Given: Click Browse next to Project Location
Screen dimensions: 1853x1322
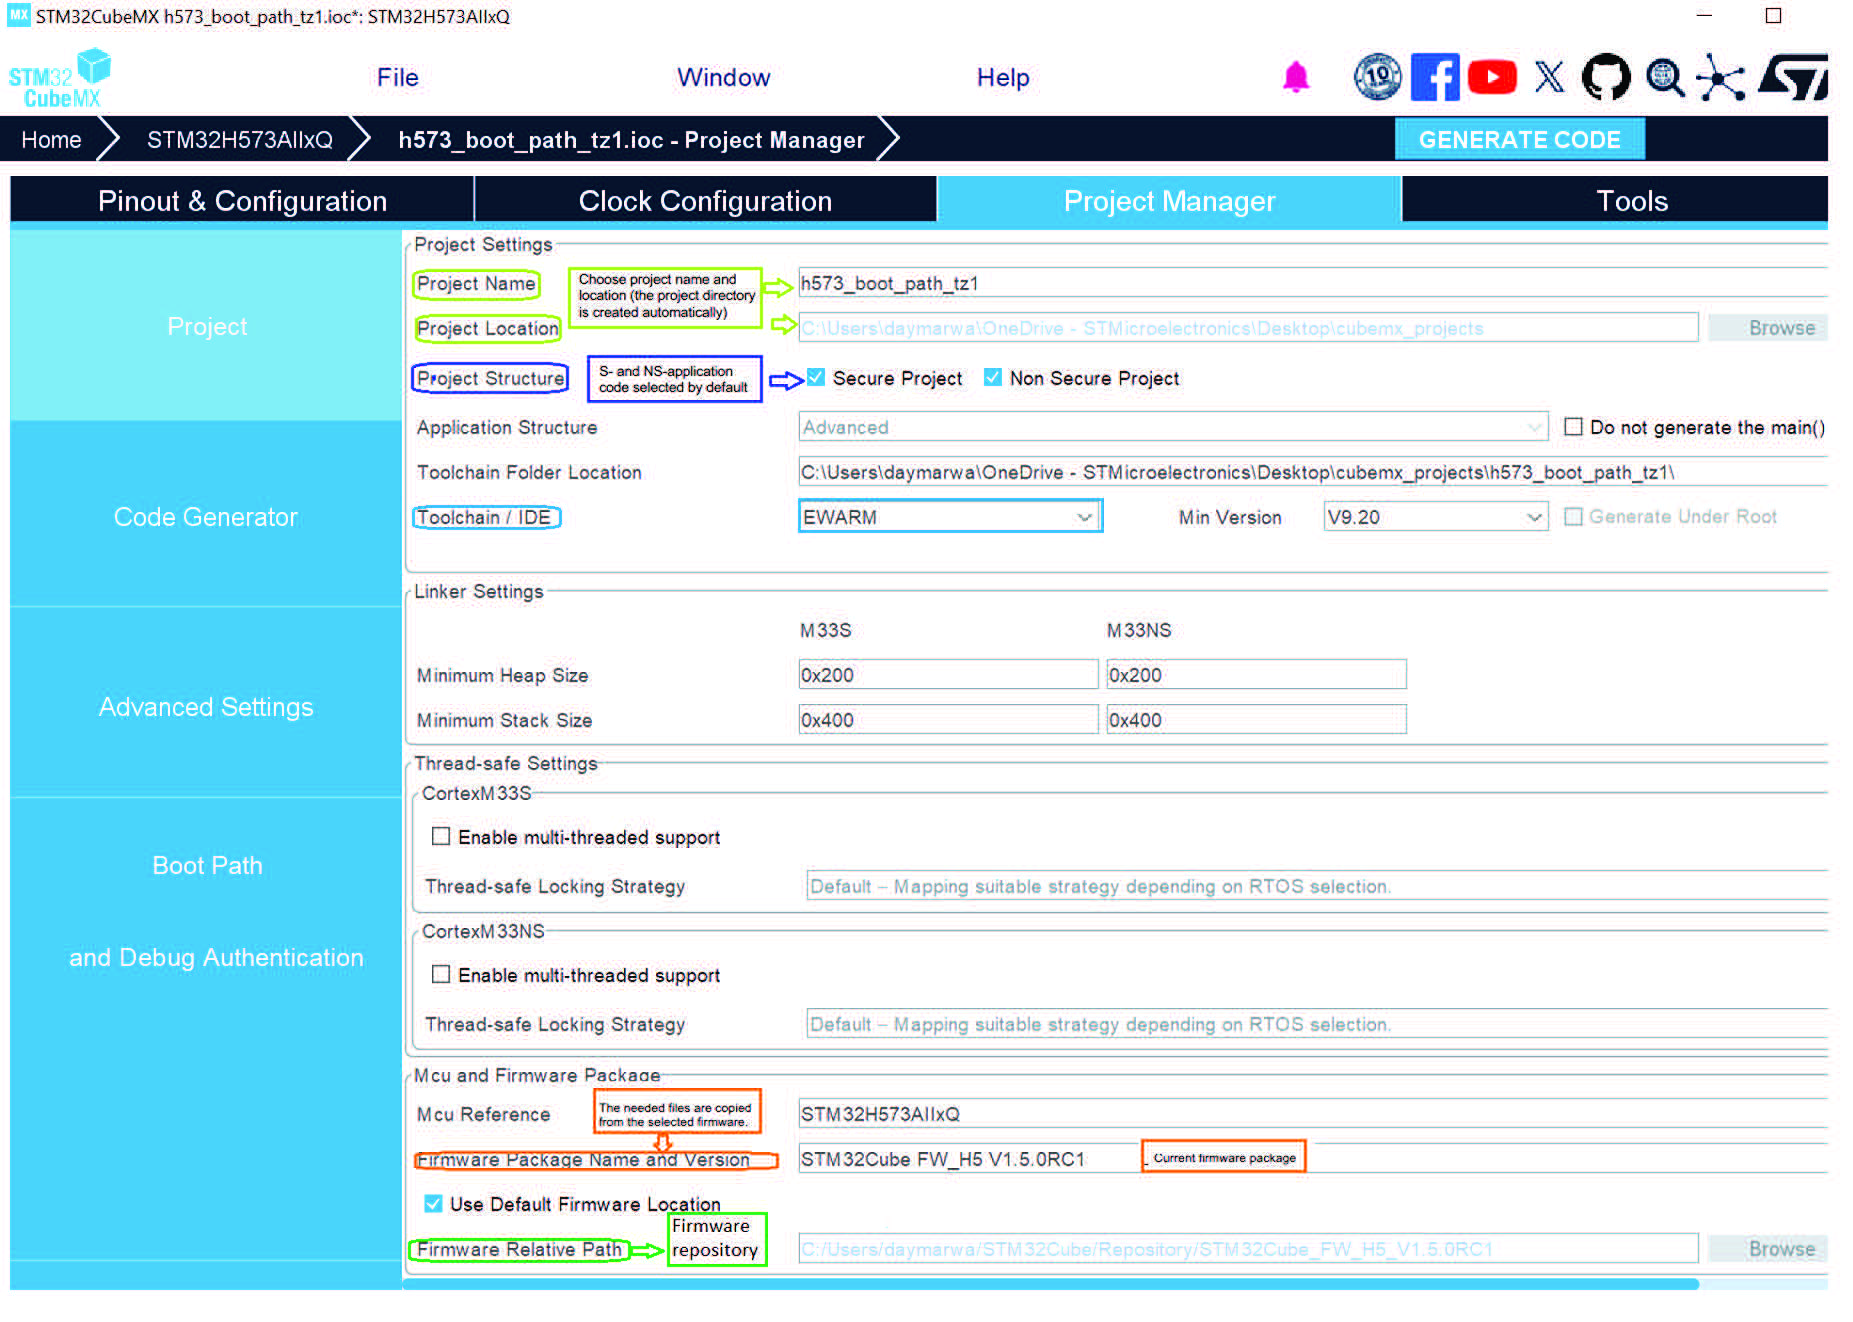Looking at the screenshot, I should coord(1767,327).
